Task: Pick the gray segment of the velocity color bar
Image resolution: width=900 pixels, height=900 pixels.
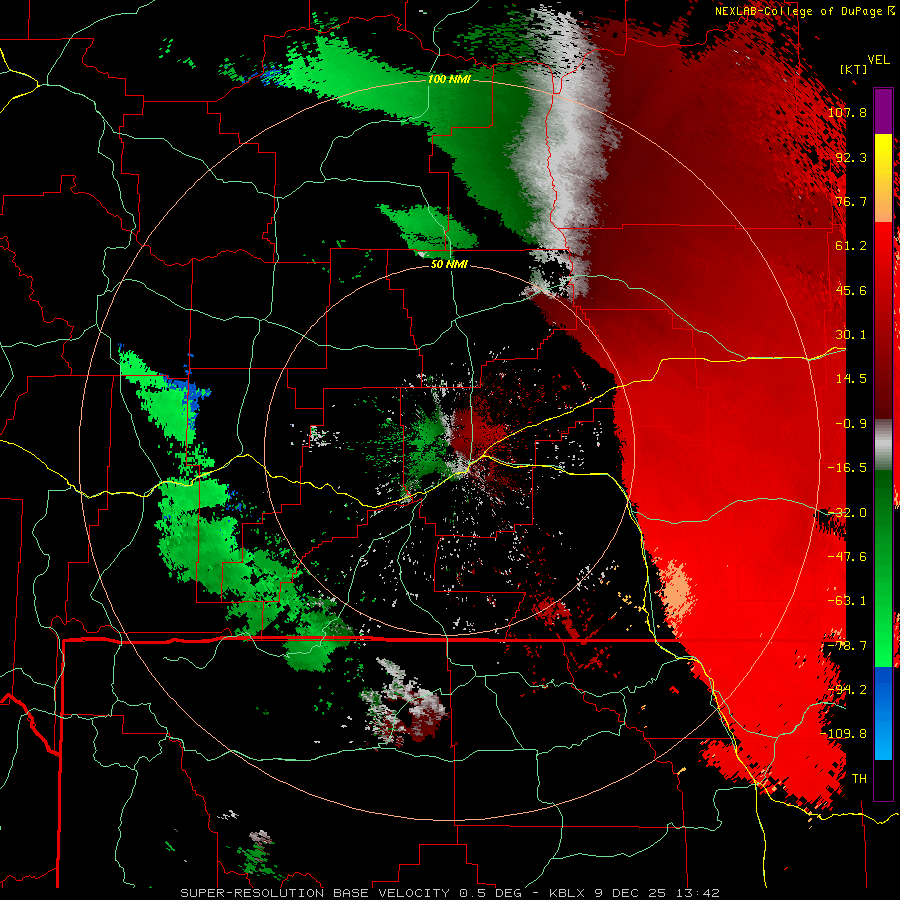Action: [x=883, y=445]
